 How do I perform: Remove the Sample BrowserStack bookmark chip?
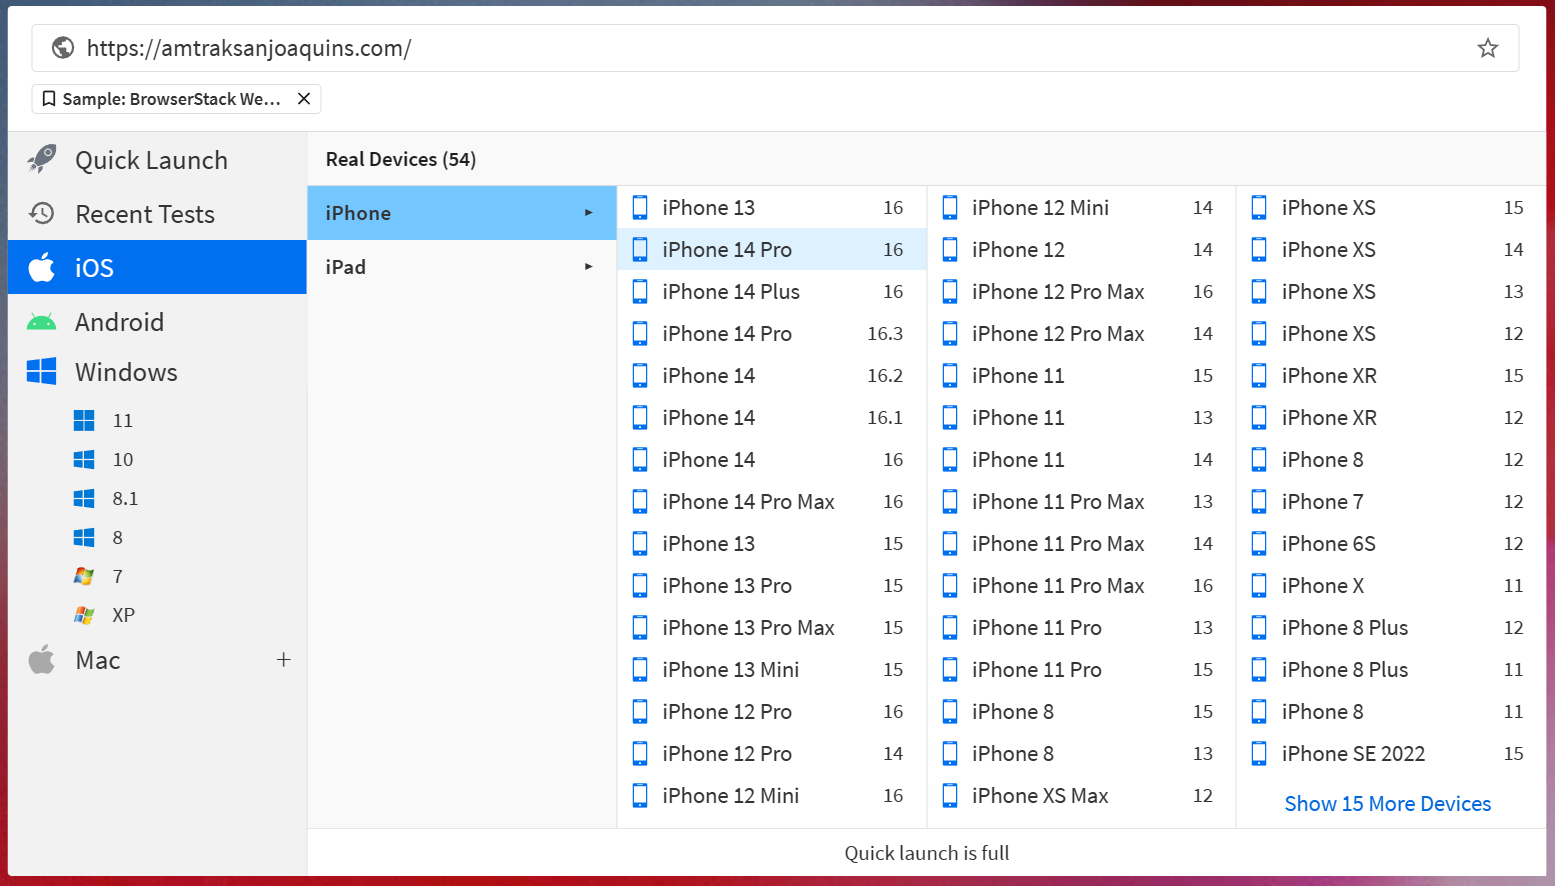click(304, 99)
